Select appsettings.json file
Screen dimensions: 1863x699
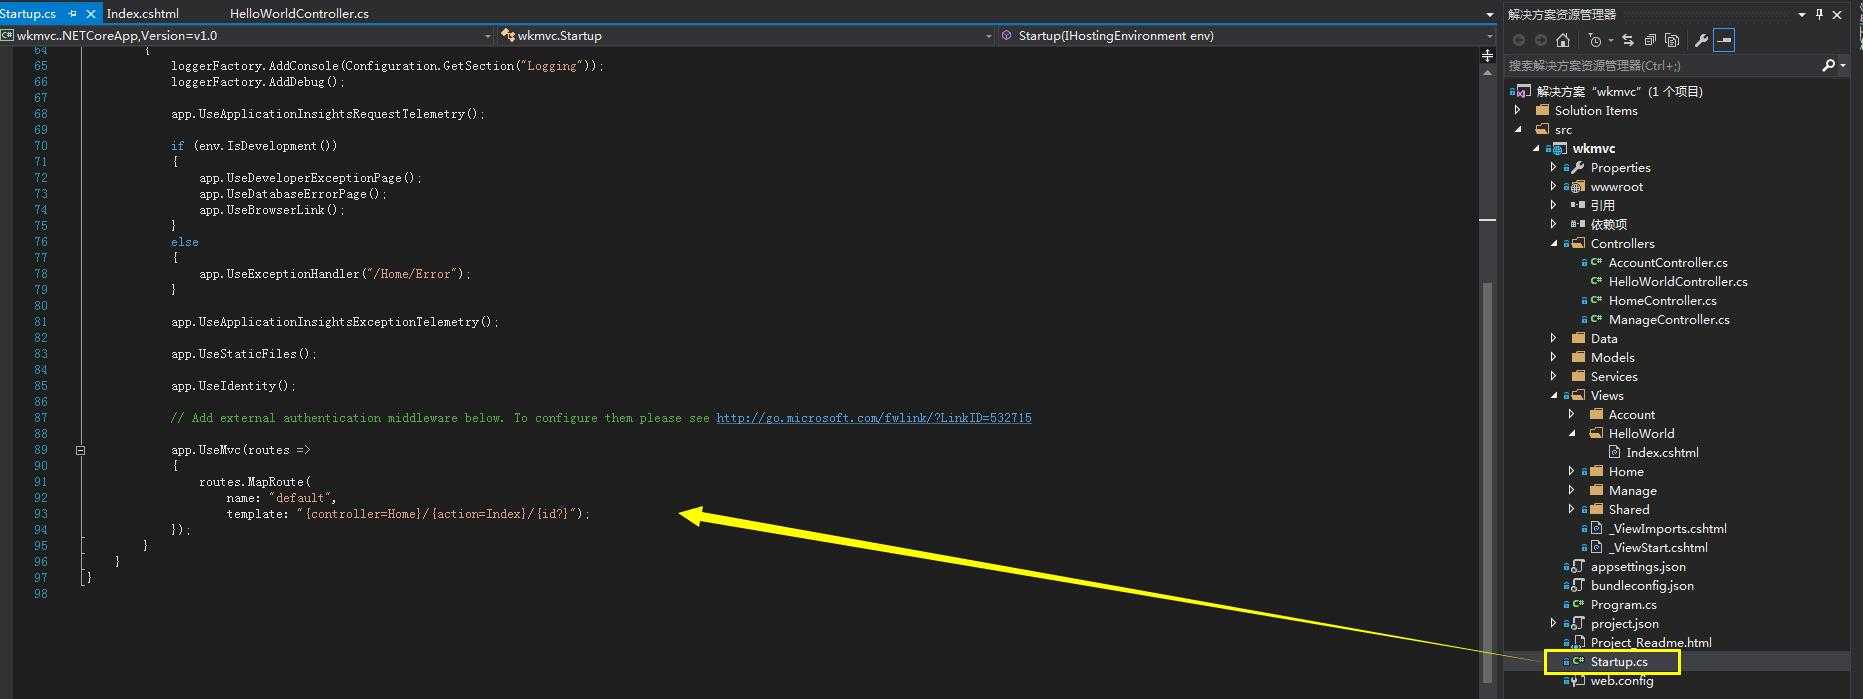(x=1637, y=566)
